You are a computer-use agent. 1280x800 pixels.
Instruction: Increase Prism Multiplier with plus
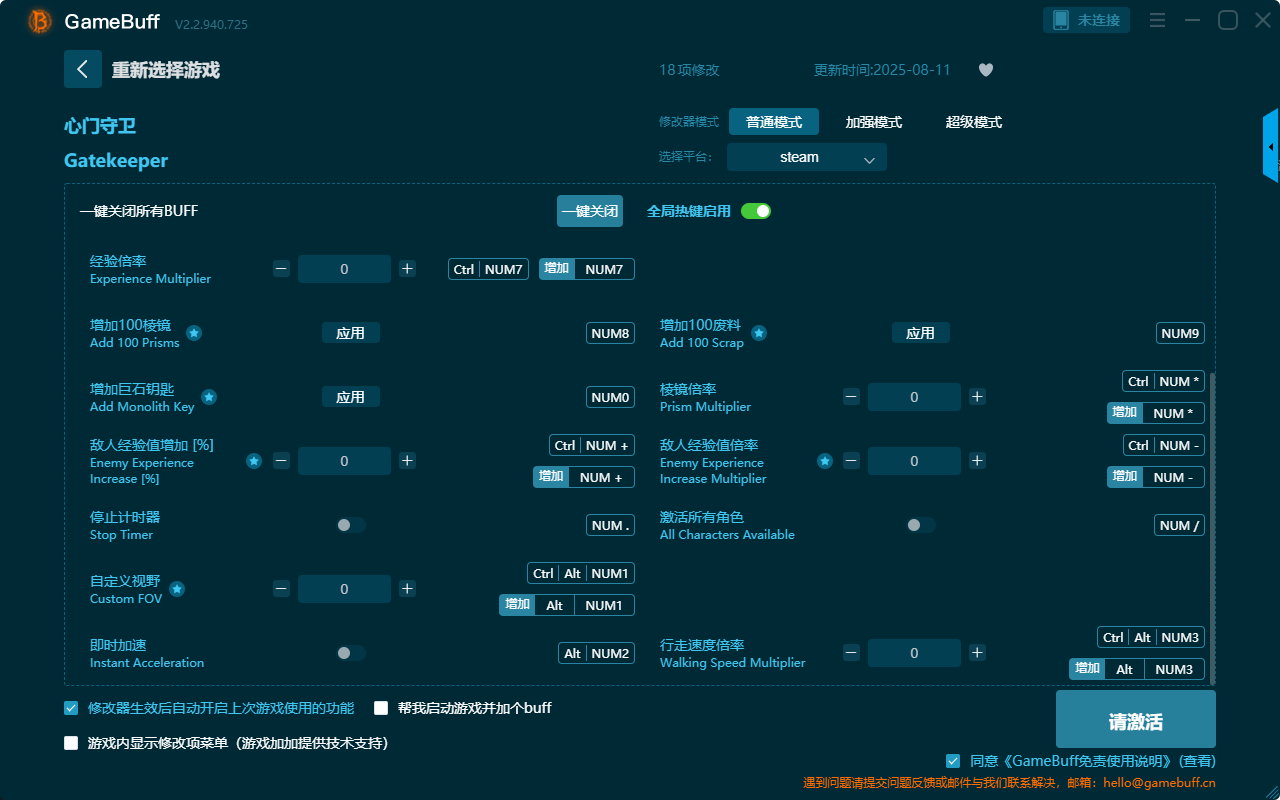(977, 397)
